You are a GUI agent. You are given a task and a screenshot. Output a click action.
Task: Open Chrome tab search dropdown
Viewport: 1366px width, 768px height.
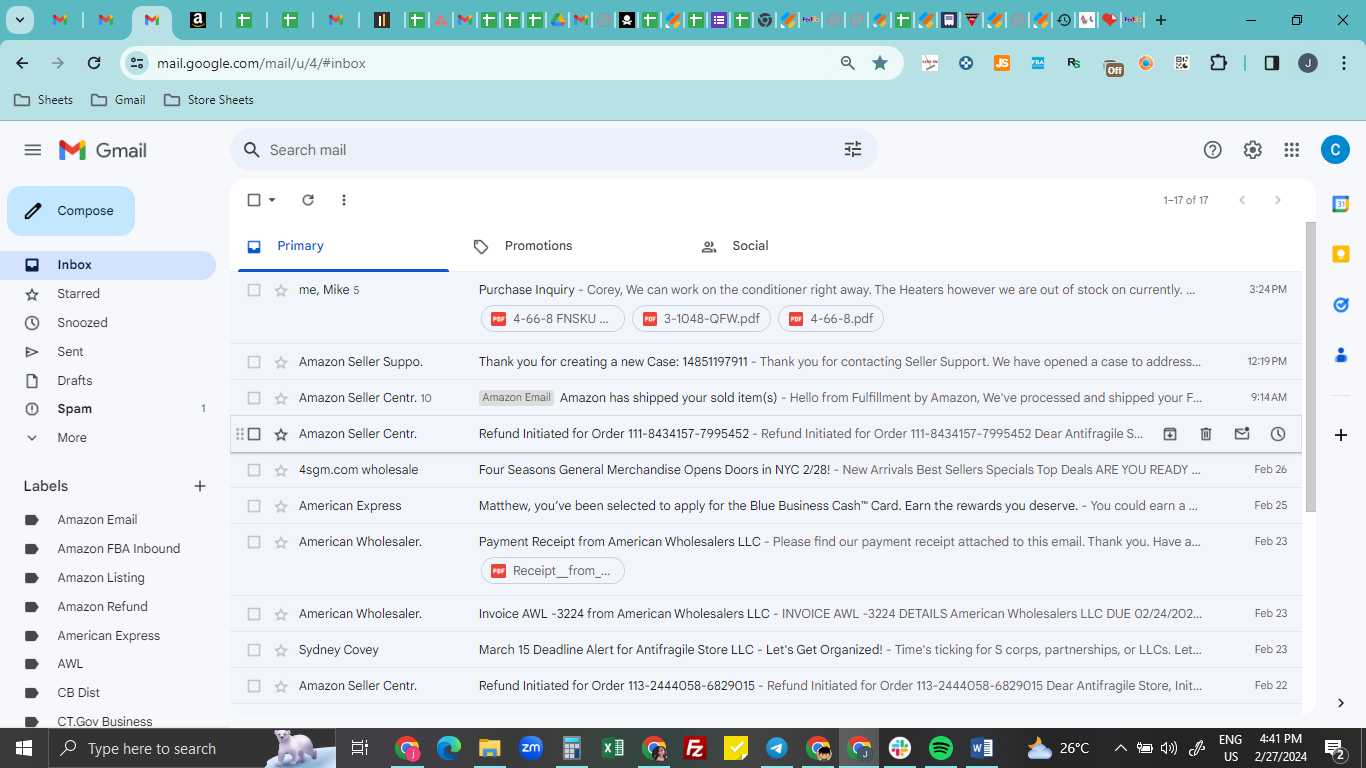20,20
